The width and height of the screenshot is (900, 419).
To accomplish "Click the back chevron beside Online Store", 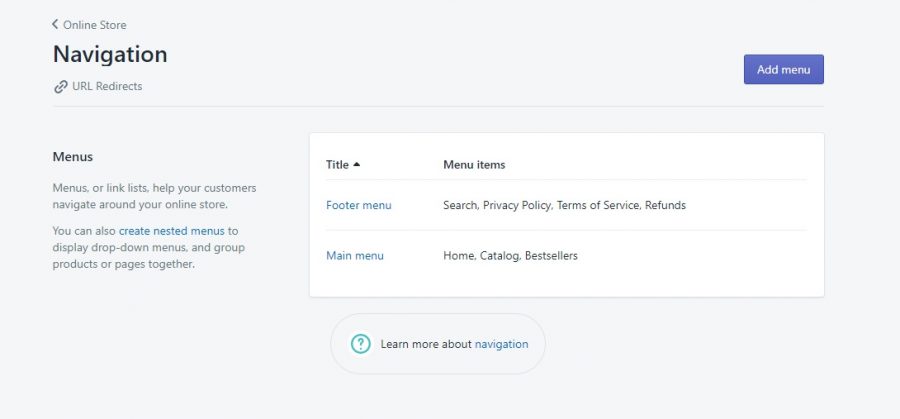I will tap(55, 24).
